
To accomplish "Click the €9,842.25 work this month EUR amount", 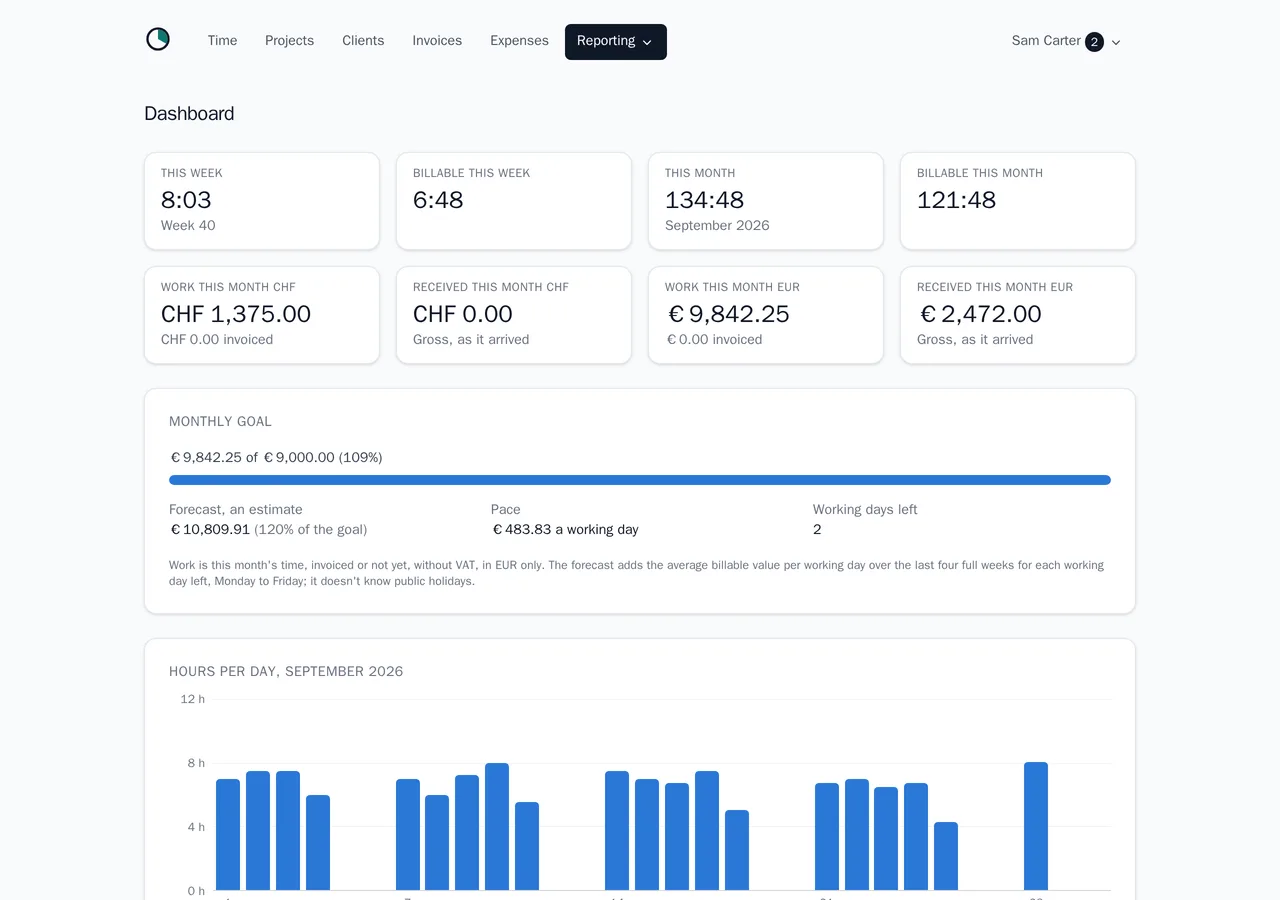I will tap(728, 314).
